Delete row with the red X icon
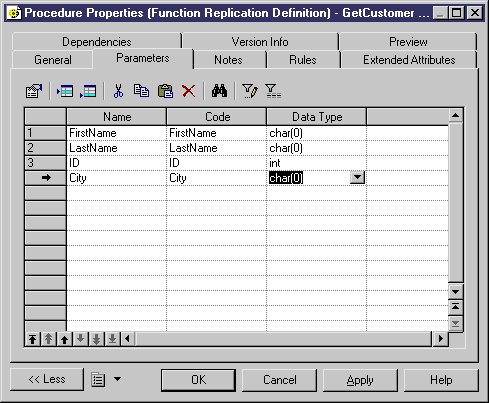 [189, 91]
